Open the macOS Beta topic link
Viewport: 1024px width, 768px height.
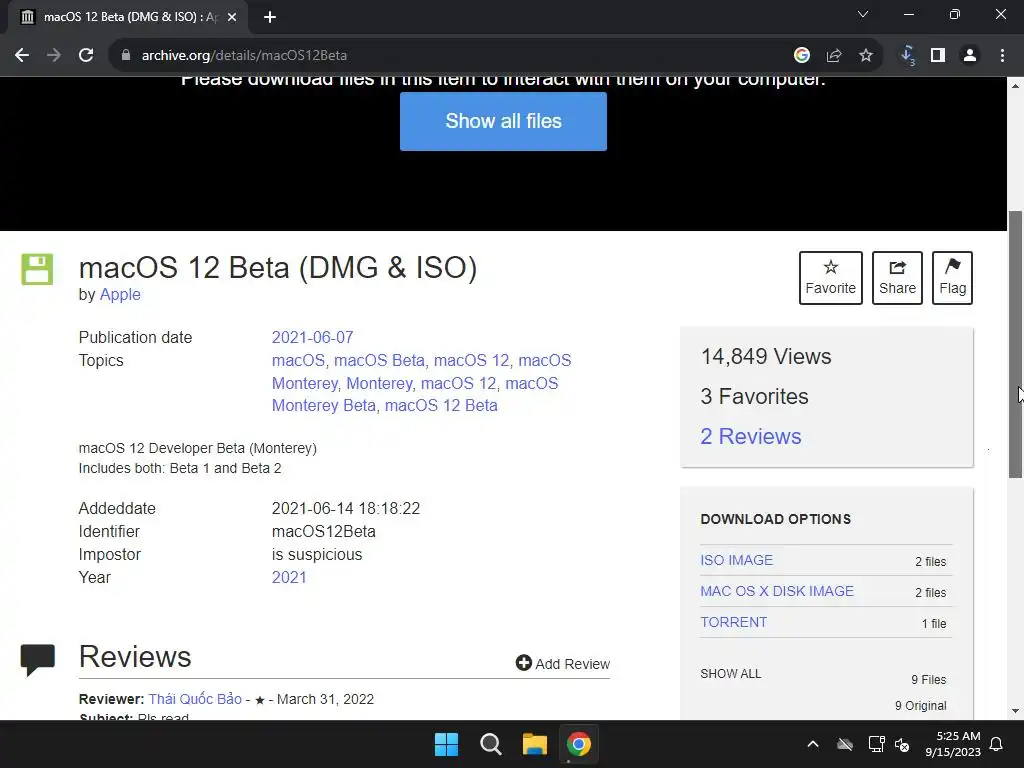click(379, 360)
